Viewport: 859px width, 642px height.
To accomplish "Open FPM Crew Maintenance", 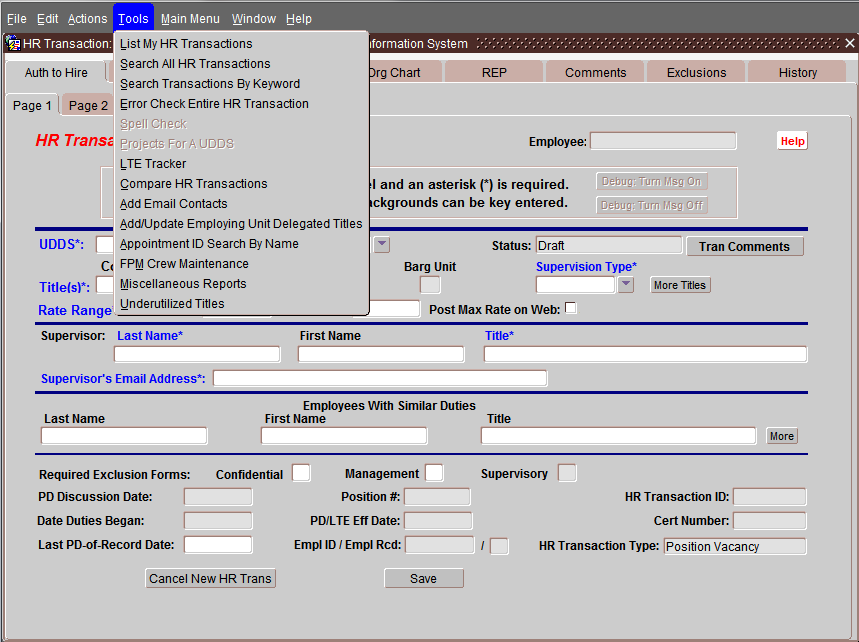I will point(241,263).
